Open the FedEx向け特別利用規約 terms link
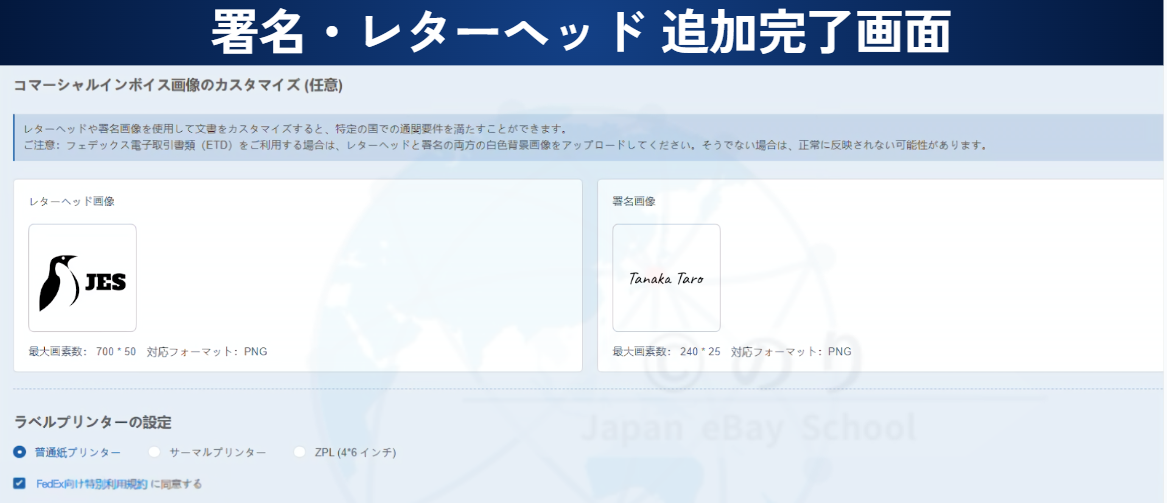 pyautogui.click(x=92, y=484)
